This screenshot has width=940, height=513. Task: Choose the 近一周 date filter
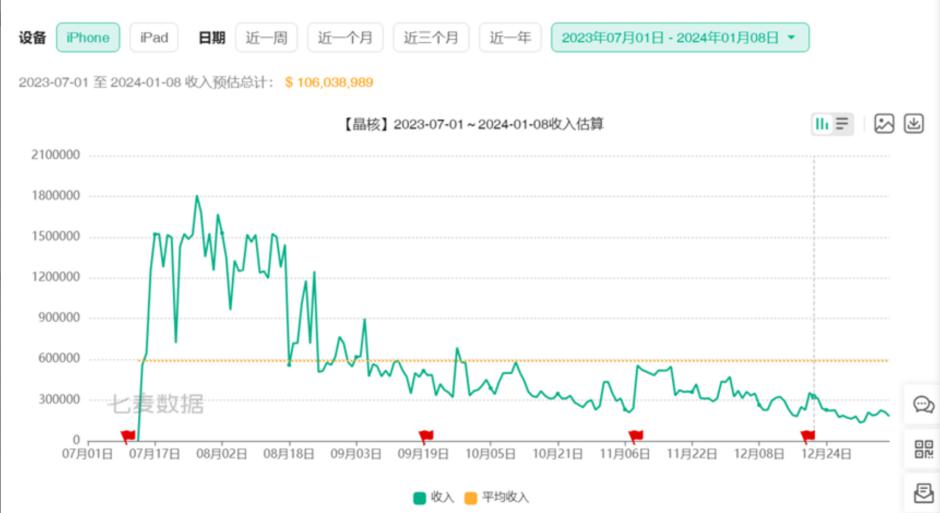(x=266, y=38)
